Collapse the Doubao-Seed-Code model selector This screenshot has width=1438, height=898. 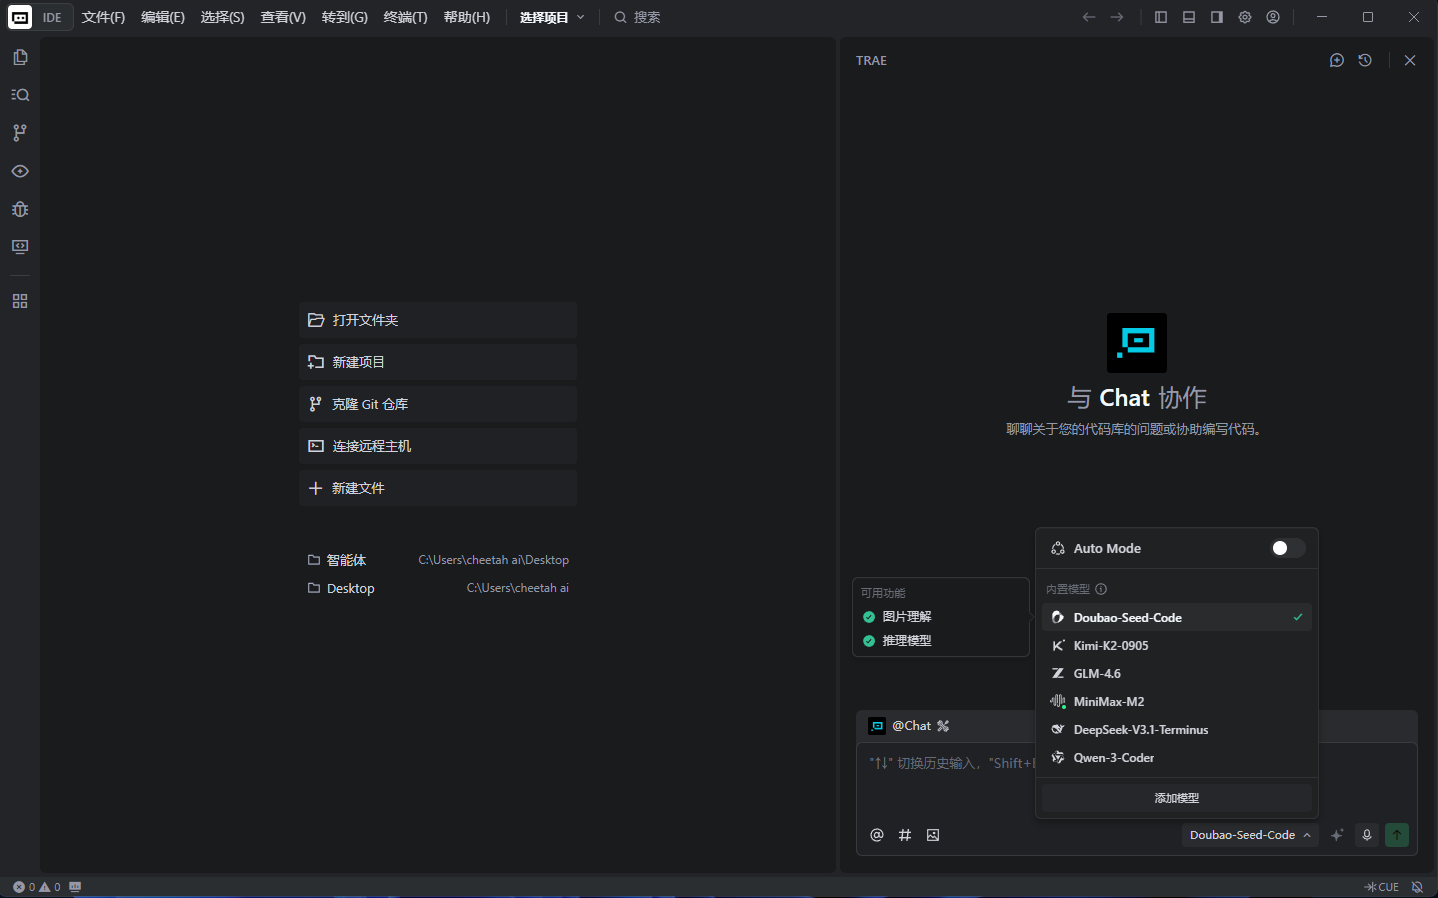tap(1250, 835)
